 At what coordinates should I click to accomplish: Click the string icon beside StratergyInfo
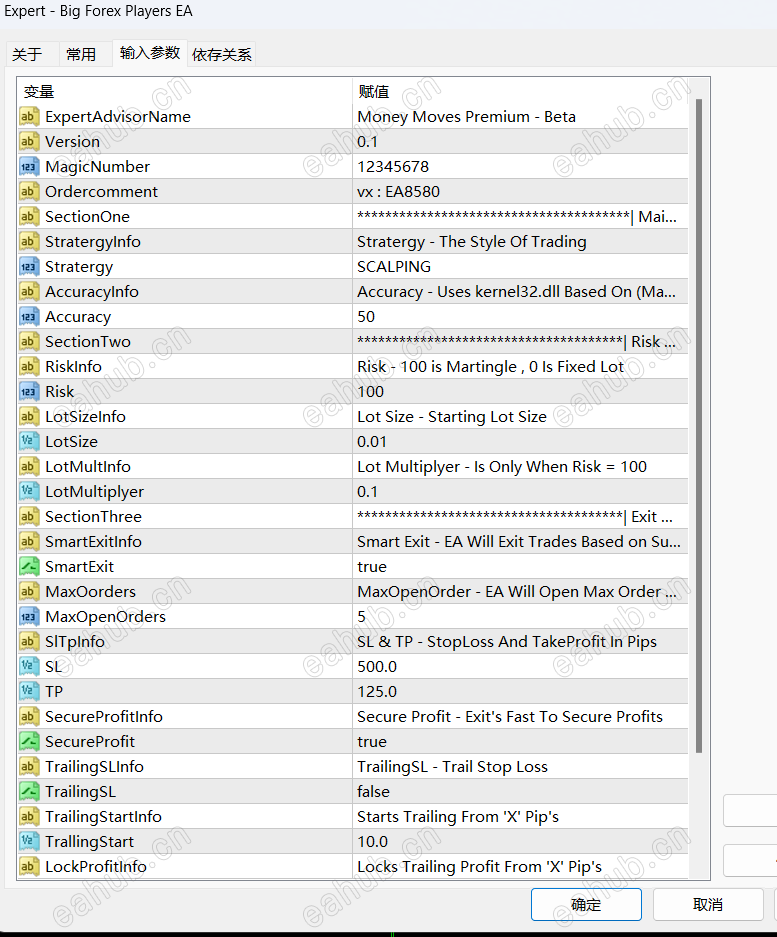[29, 242]
